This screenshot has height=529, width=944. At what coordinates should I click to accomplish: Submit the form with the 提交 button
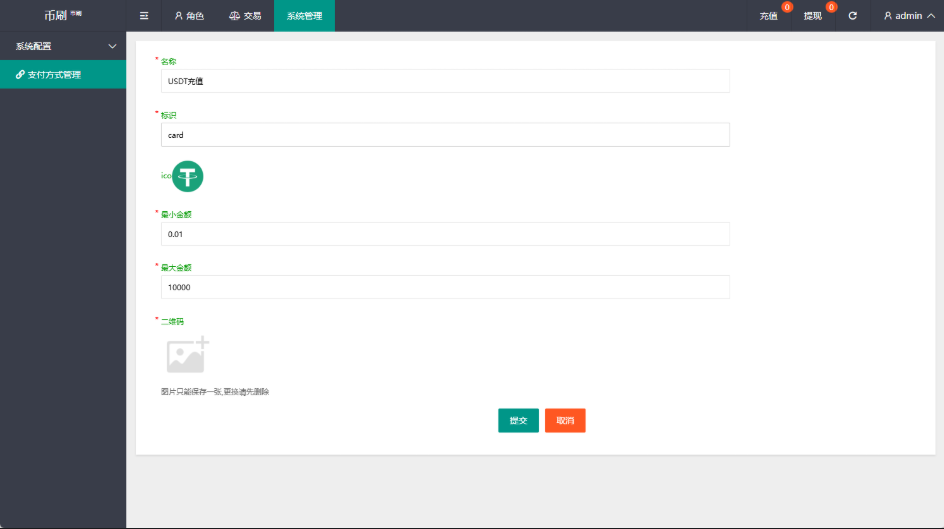coord(518,421)
